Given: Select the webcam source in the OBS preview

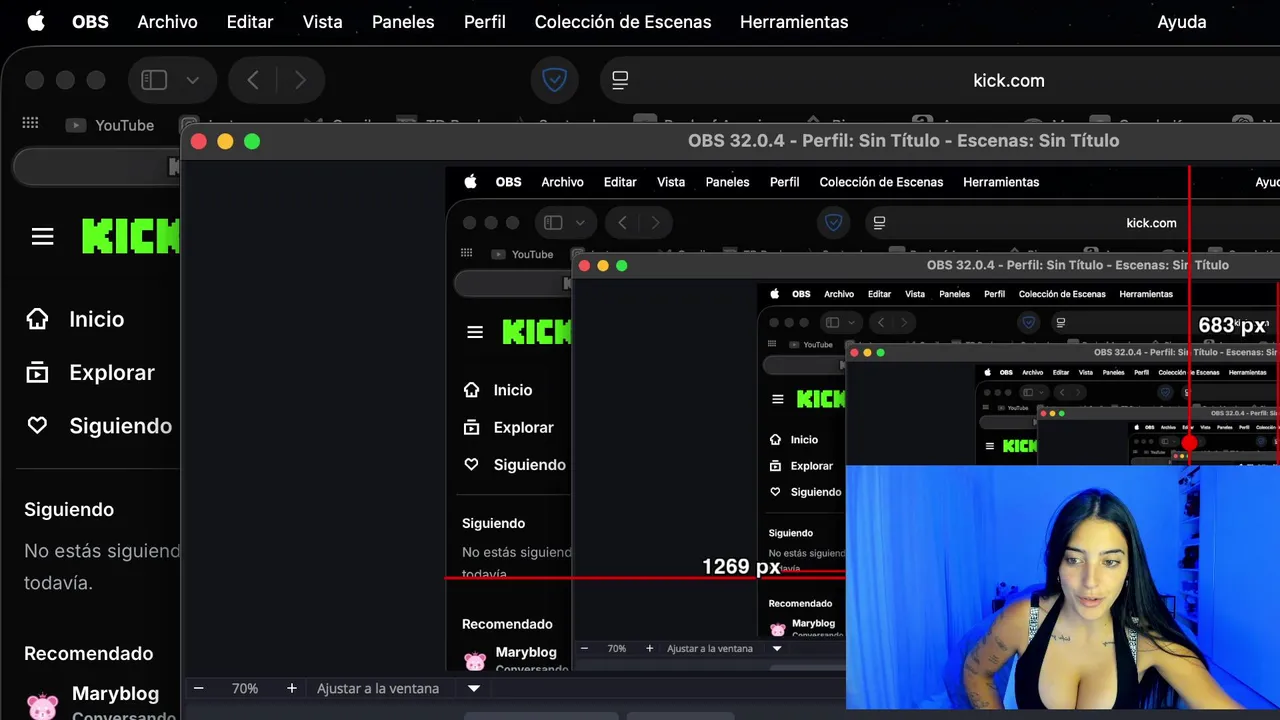Looking at the screenshot, I should 1062,587.
